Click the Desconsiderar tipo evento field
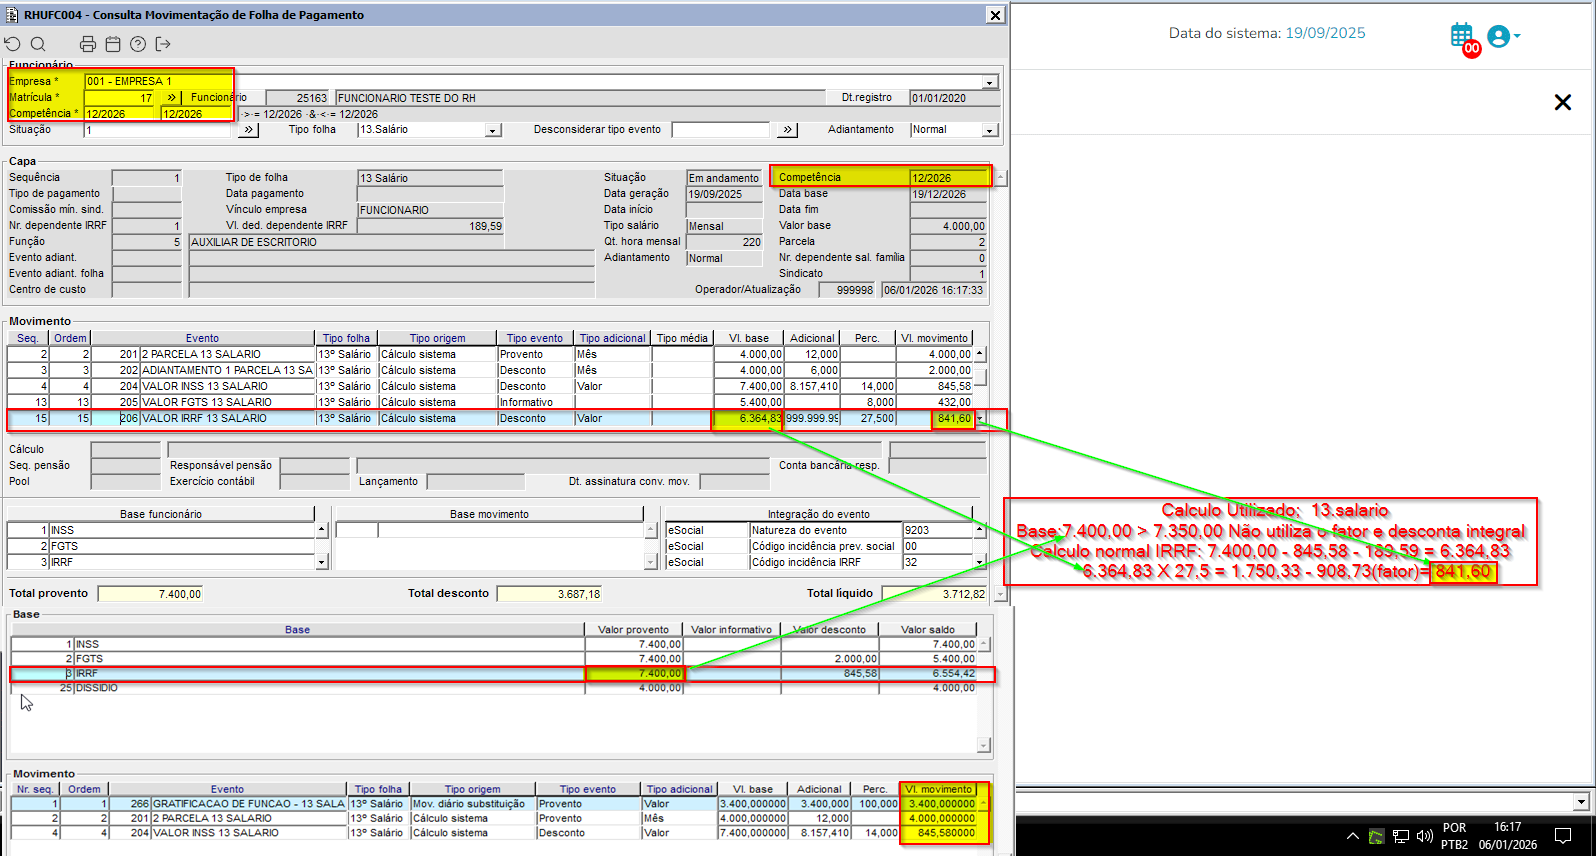Image resolution: width=1596 pixels, height=856 pixels. [721, 130]
